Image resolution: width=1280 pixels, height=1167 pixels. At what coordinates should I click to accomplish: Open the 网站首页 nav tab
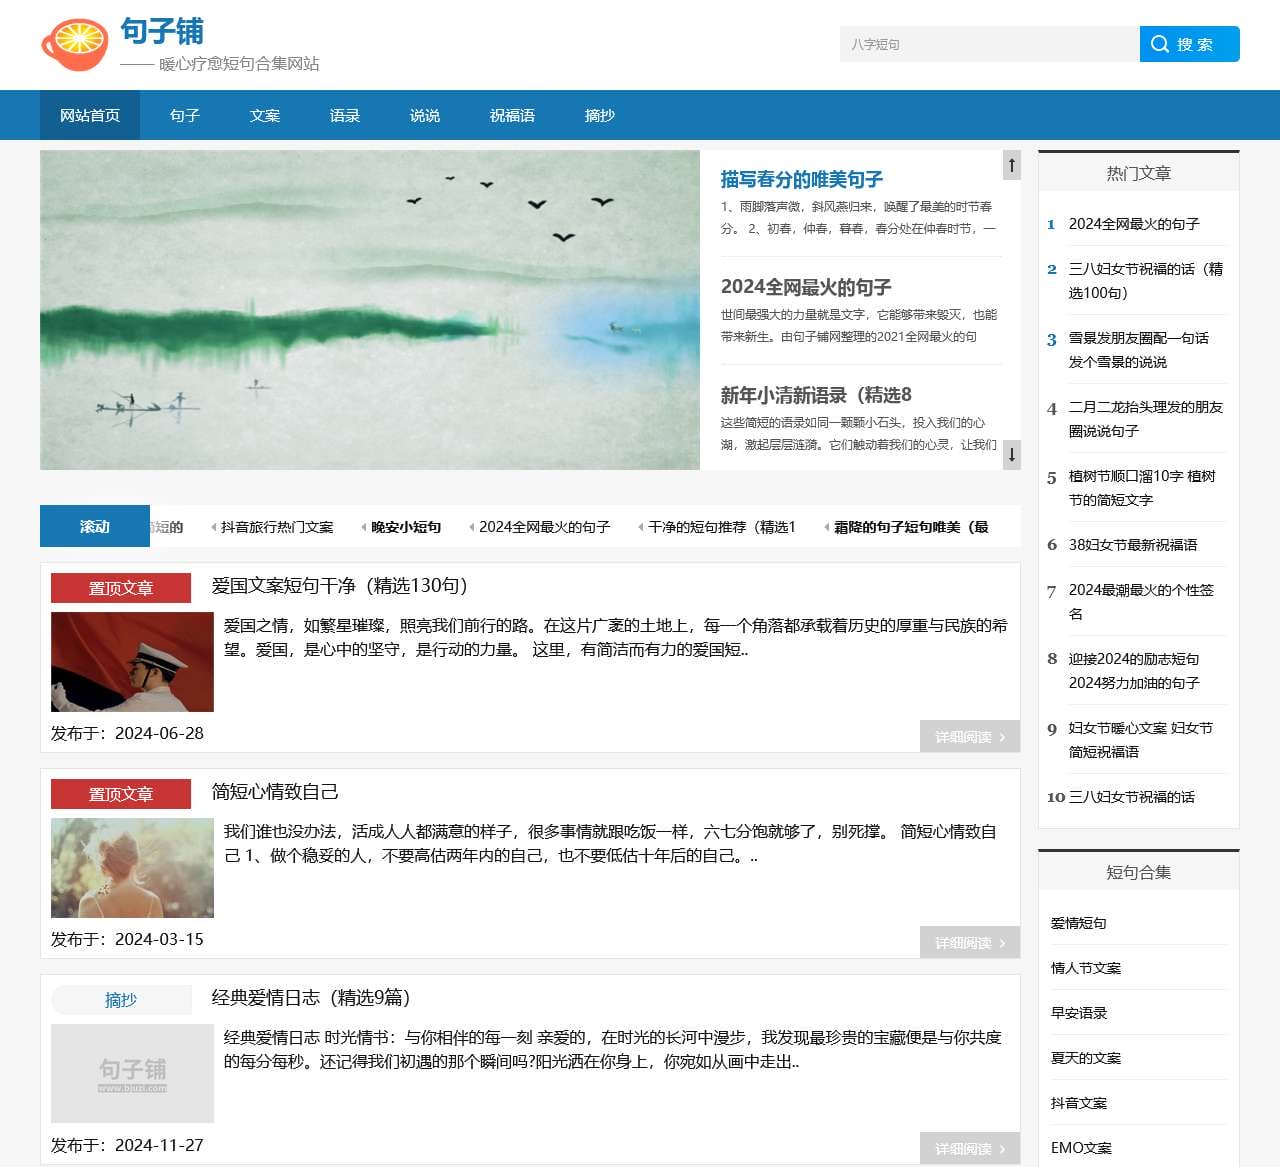point(90,115)
